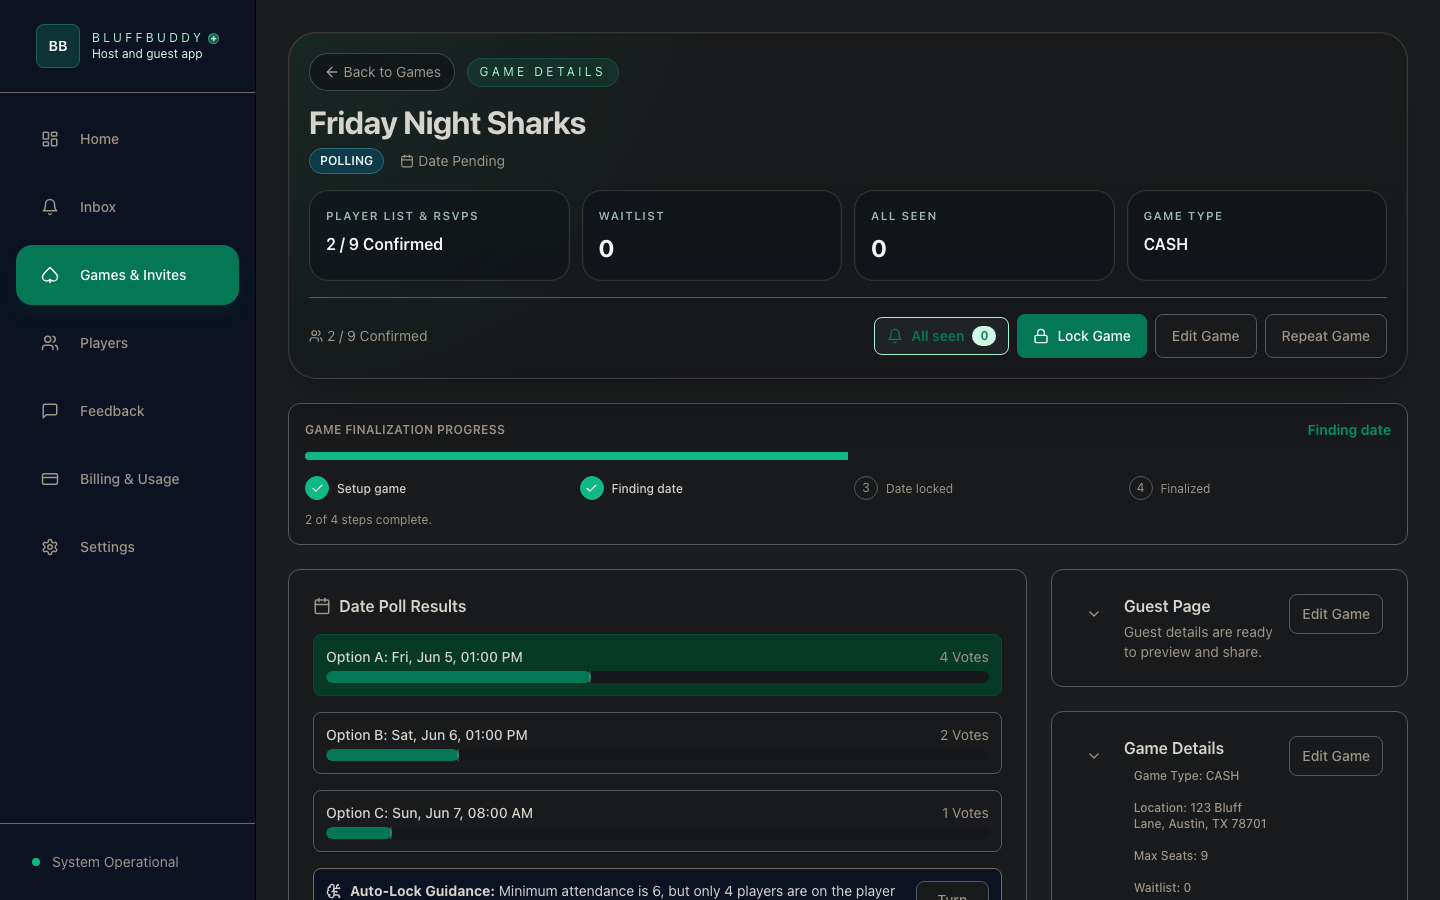
Task: Click the System Operational green dot
Action: pyautogui.click(x=36, y=862)
